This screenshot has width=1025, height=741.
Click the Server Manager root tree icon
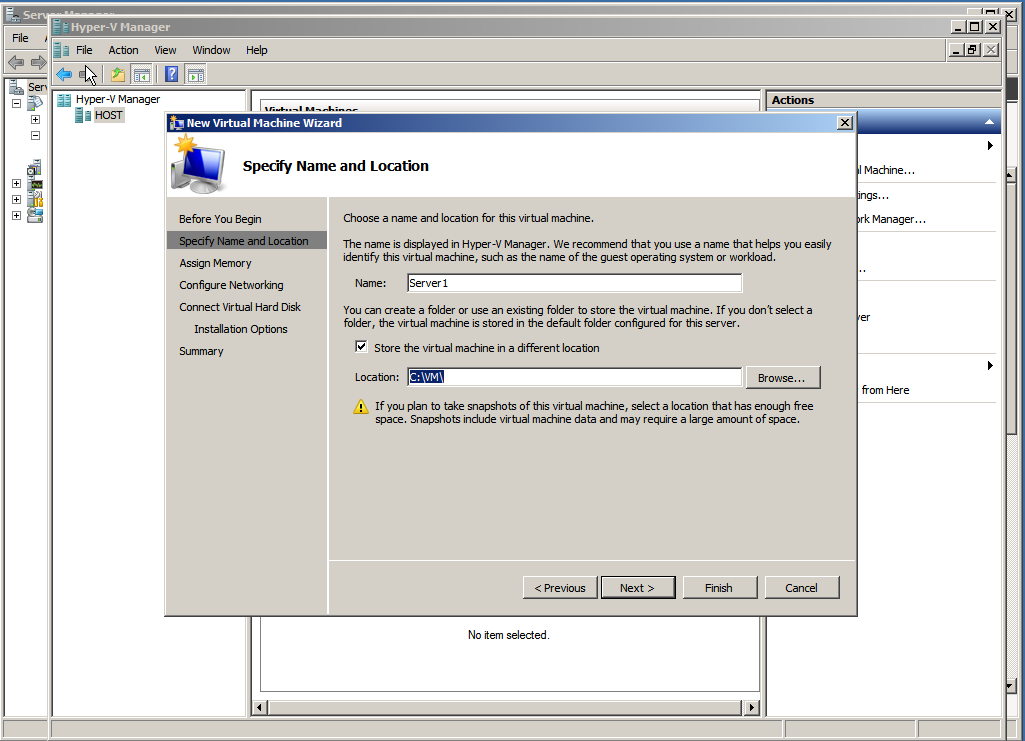pos(16,87)
